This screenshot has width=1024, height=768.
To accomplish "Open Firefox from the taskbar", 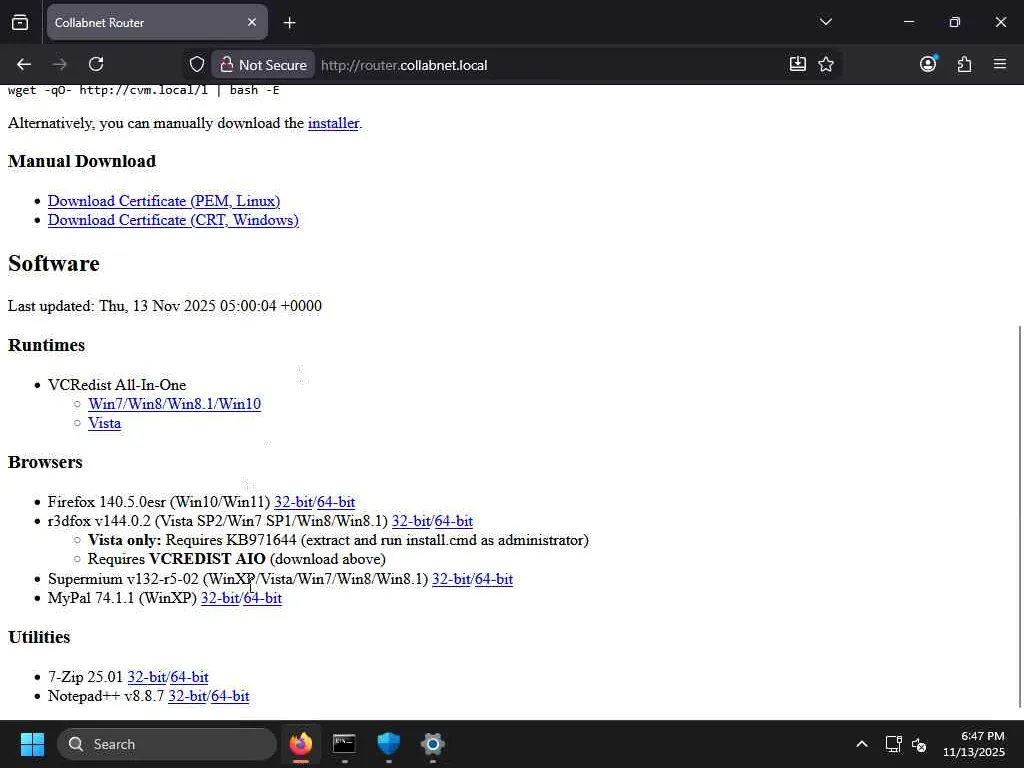I will coord(301,744).
